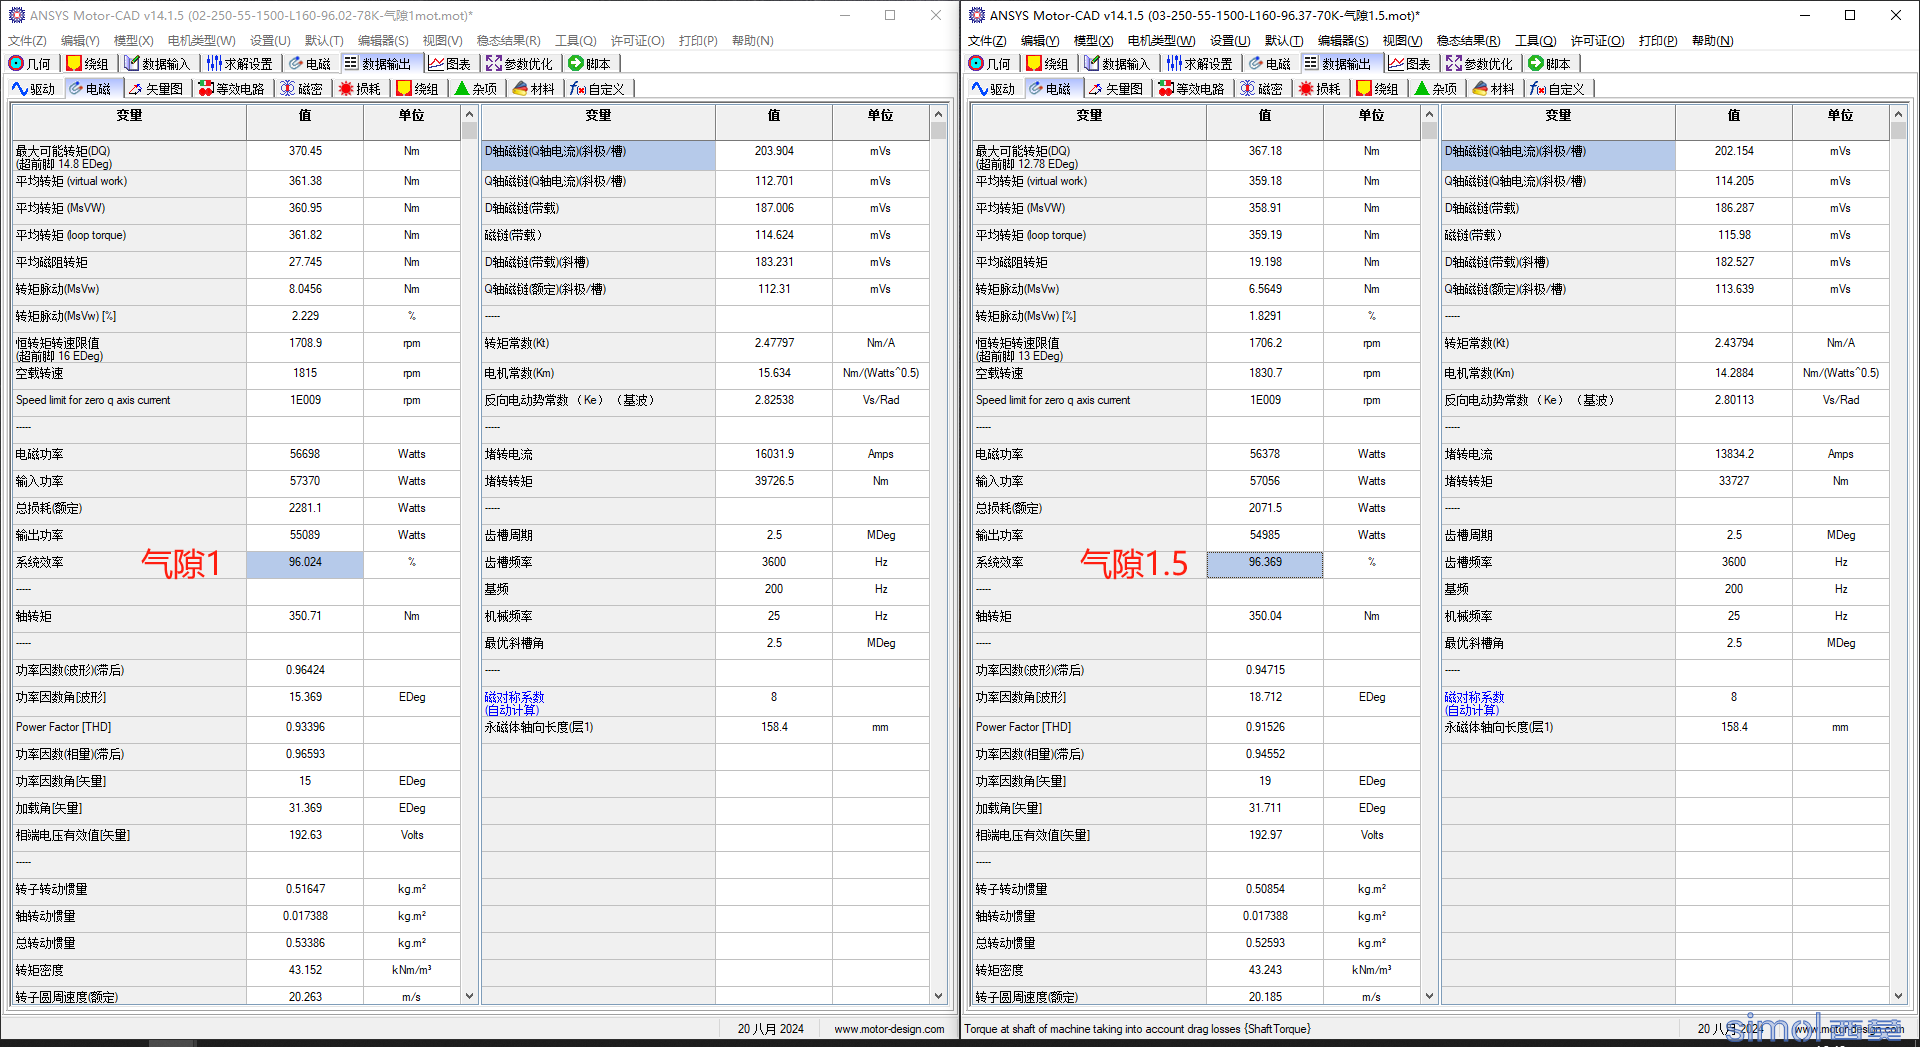
Task: Select 数据输出 tab in left window
Action: click(377, 63)
